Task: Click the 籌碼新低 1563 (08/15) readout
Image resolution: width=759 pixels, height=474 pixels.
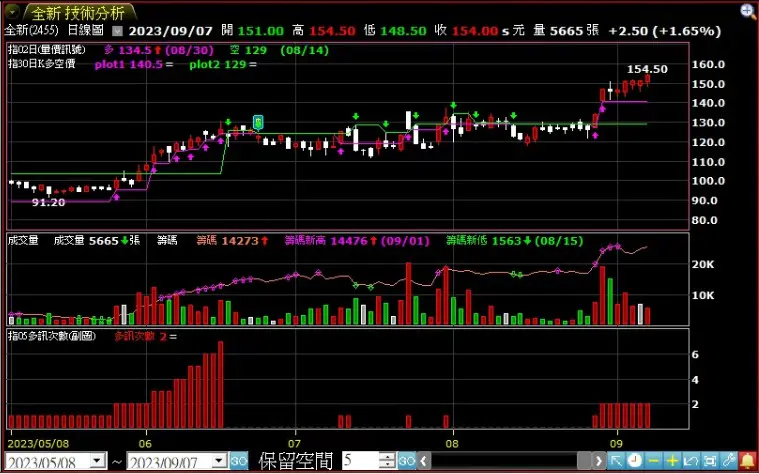Action: pyautogui.click(x=515, y=241)
